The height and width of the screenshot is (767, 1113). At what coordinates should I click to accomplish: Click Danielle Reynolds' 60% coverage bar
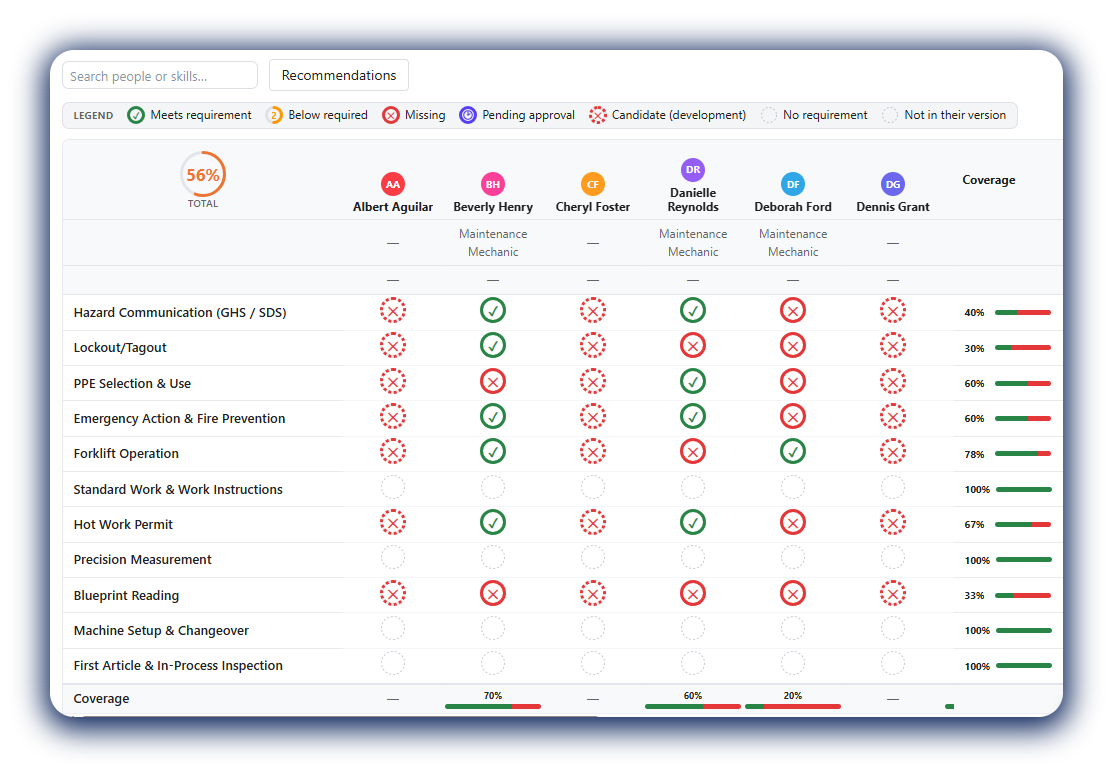click(x=693, y=706)
